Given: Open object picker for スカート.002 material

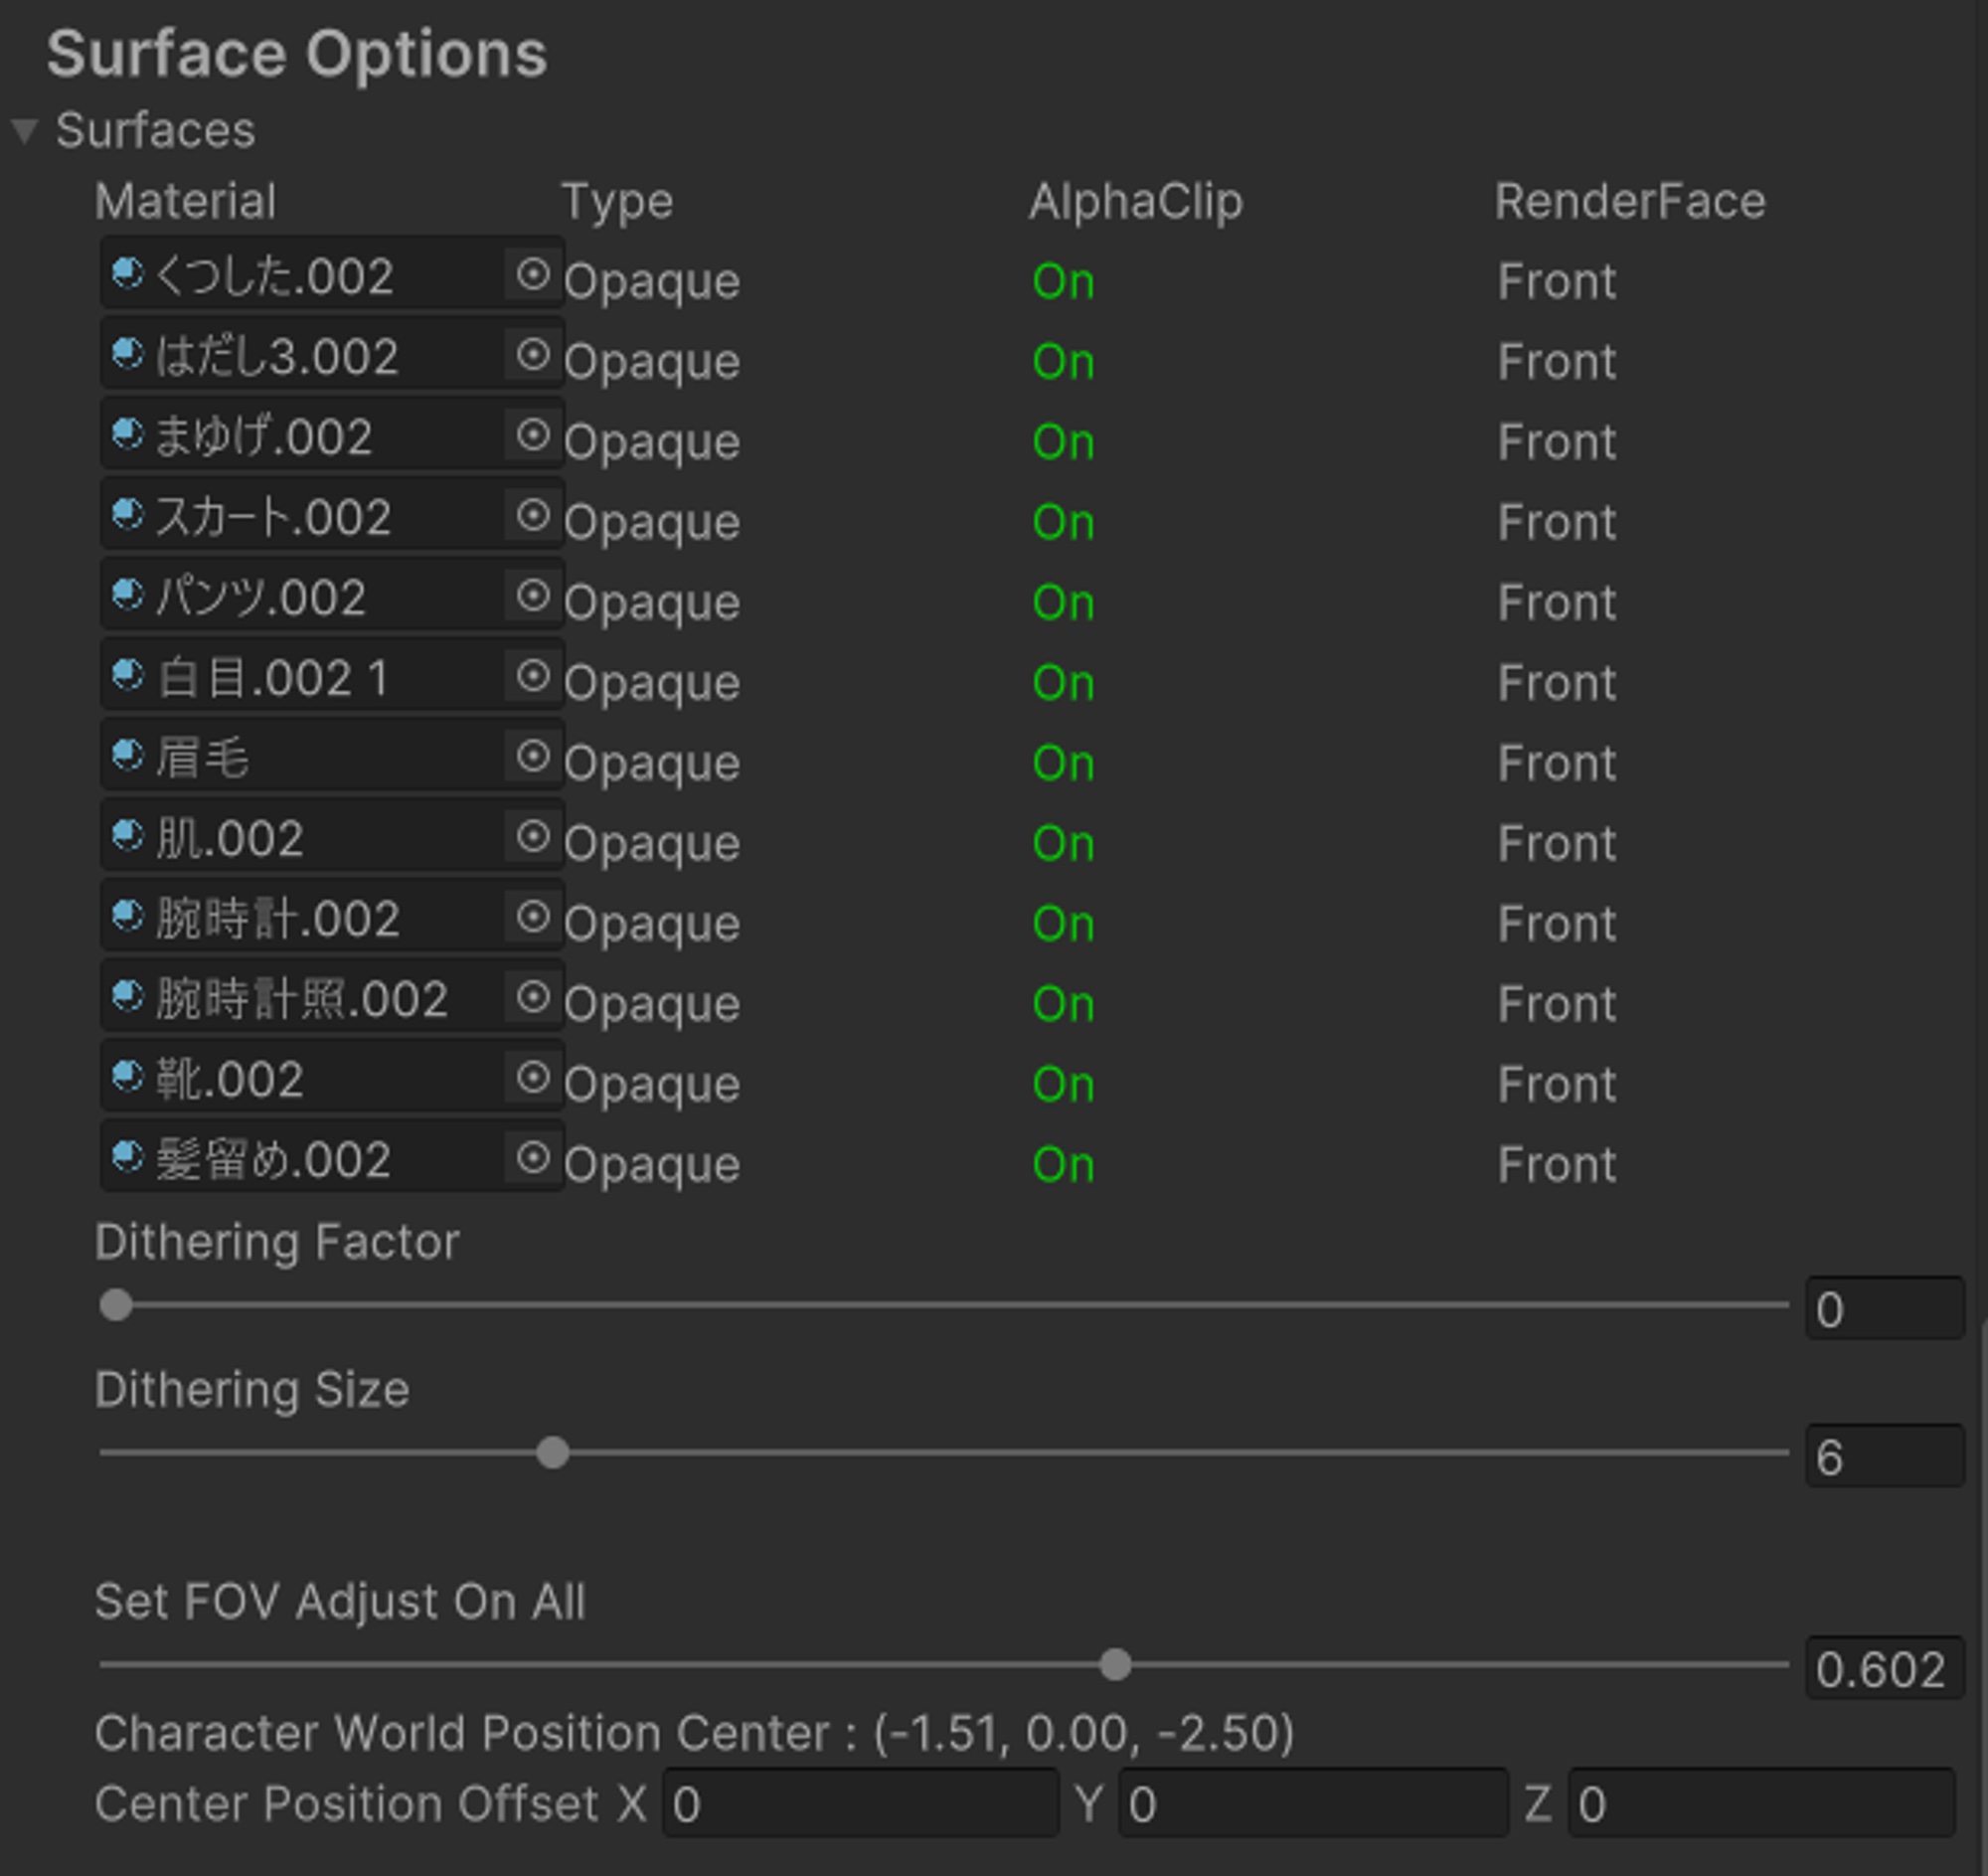Looking at the screenshot, I should click(533, 515).
